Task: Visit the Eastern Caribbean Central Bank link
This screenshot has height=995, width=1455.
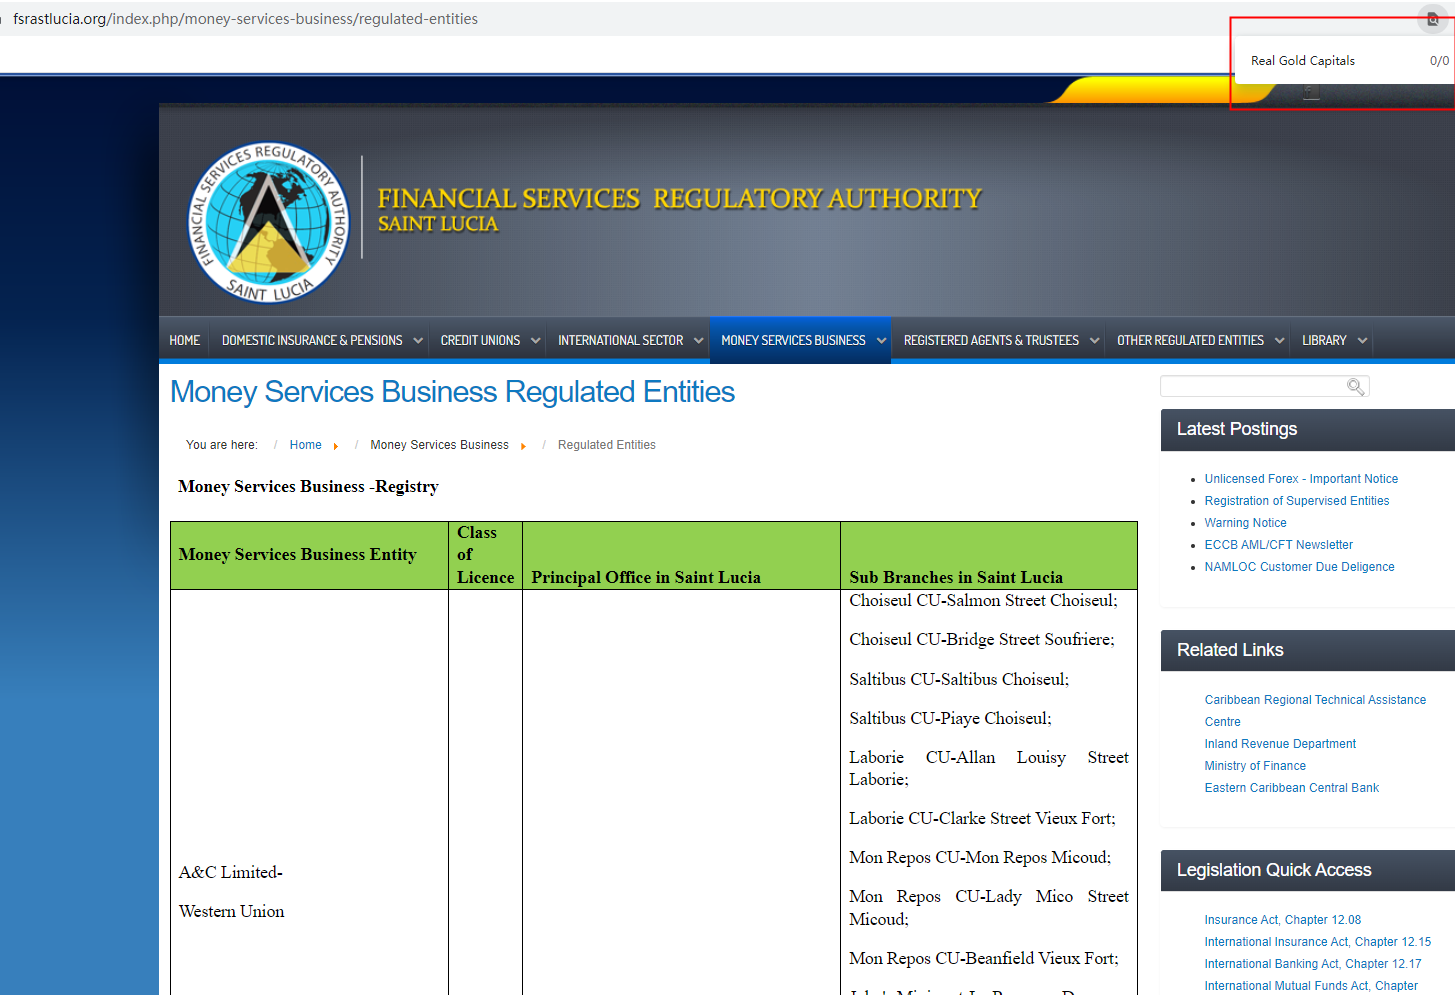Action: (1291, 788)
